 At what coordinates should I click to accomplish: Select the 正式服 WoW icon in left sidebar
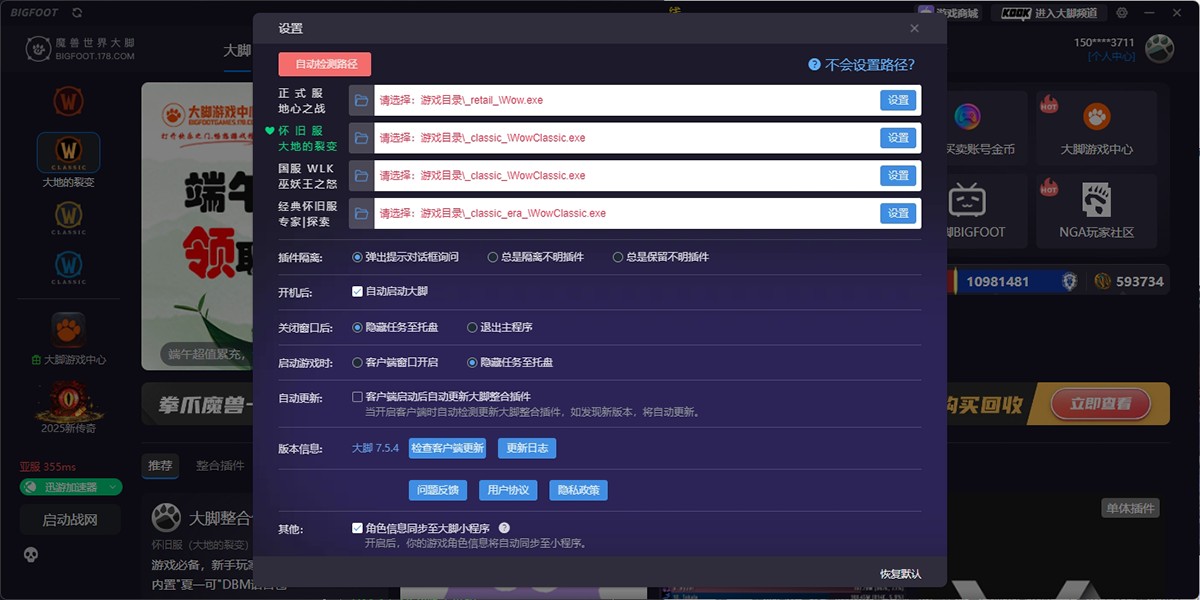(67, 100)
